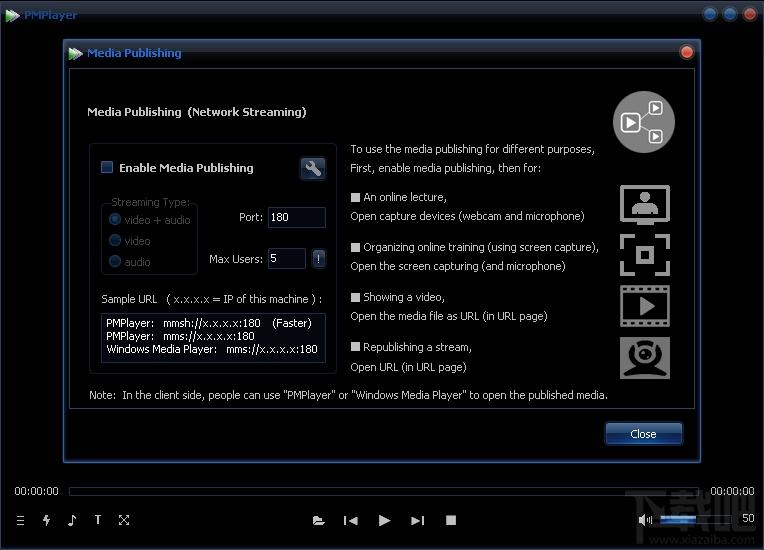The width and height of the screenshot is (764, 550).
Task: Mute audio with the speaker icon
Action: tap(645, 520)
